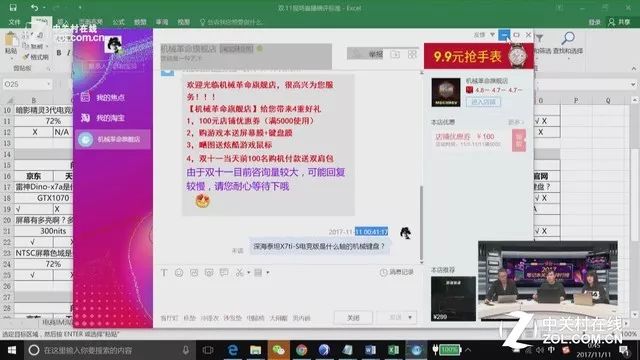Viewport: 640px width, 360px height.
Task: Click the 进入店铺 enter shop button
Action: tap(483, 102)
